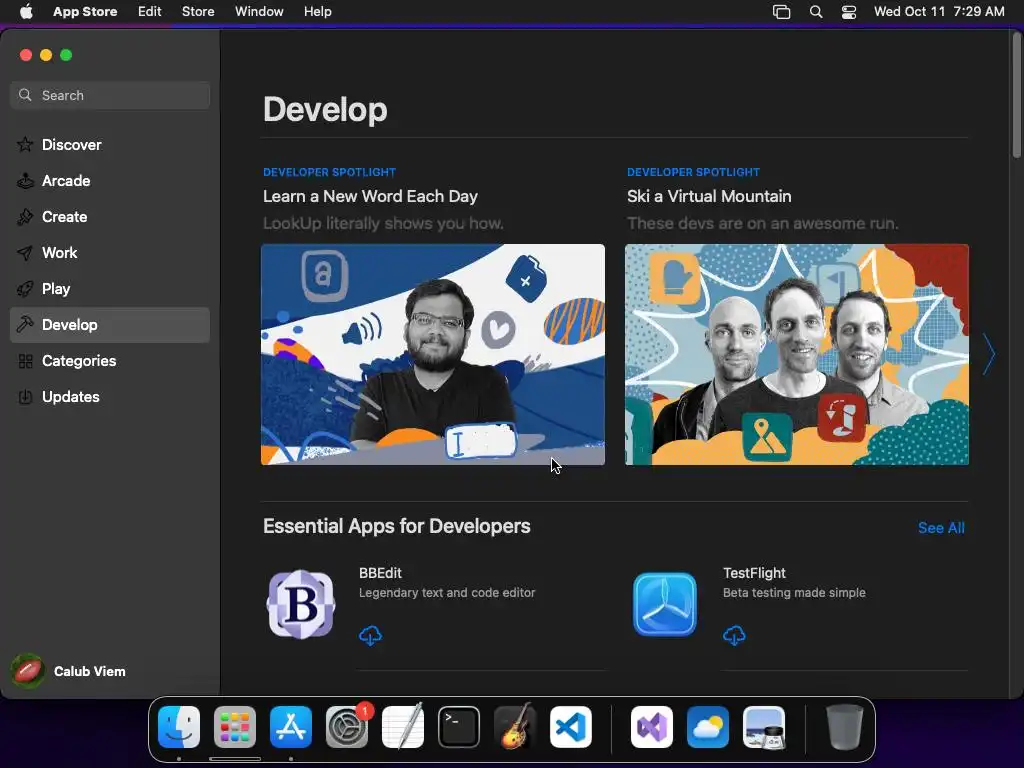Go to the Work section label
The height and width of the screenshot is (768, 1024).
click(x=59, y=253)
